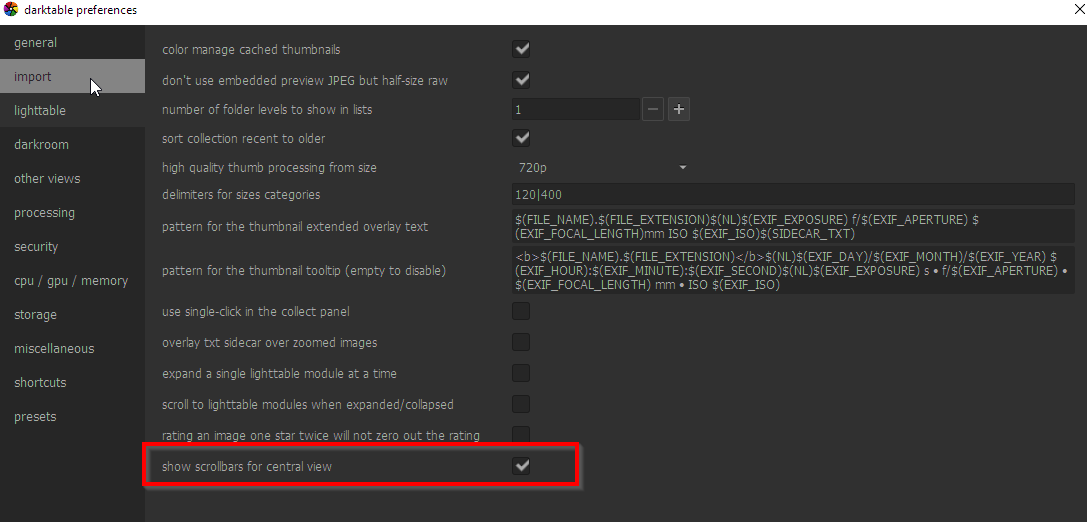Click the 'high quality thumb processing from size' label

(269, 168)
